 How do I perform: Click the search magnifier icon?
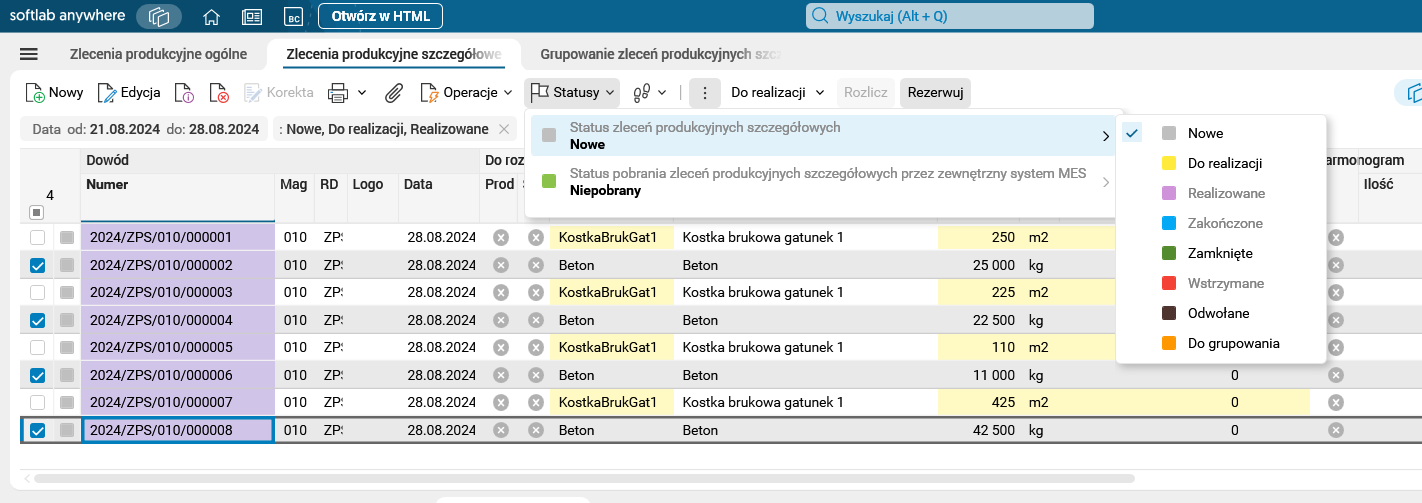pyautogui.click(x=820, y=16)
